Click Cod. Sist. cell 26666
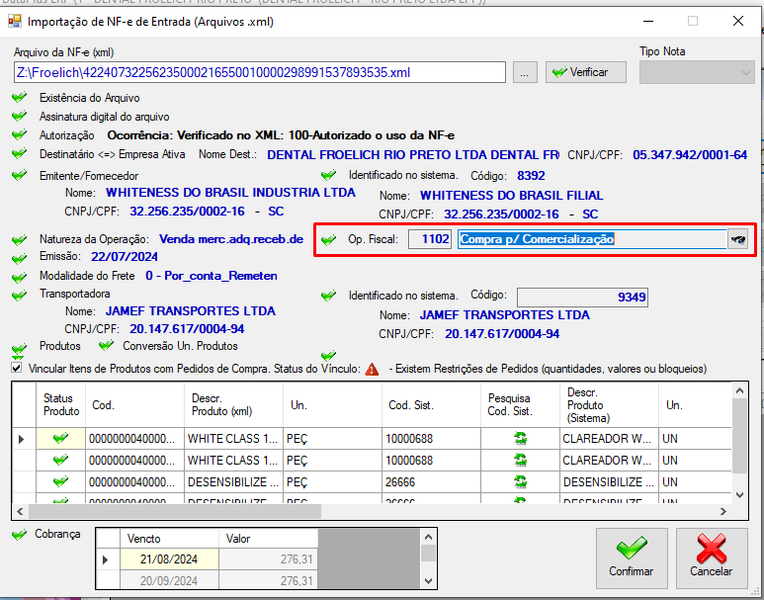This screenshot has height=600, width=764. [431, 482]
